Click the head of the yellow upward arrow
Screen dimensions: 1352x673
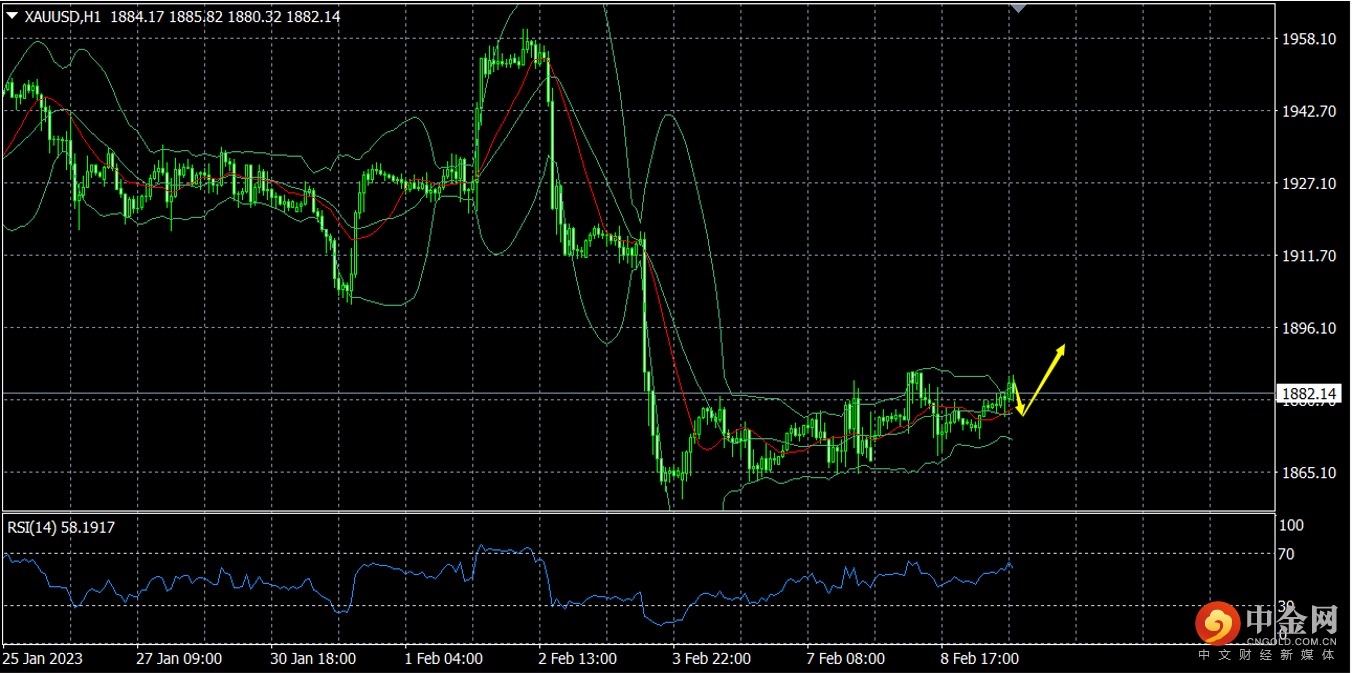pyautogui.click(x=1061, y=349)
